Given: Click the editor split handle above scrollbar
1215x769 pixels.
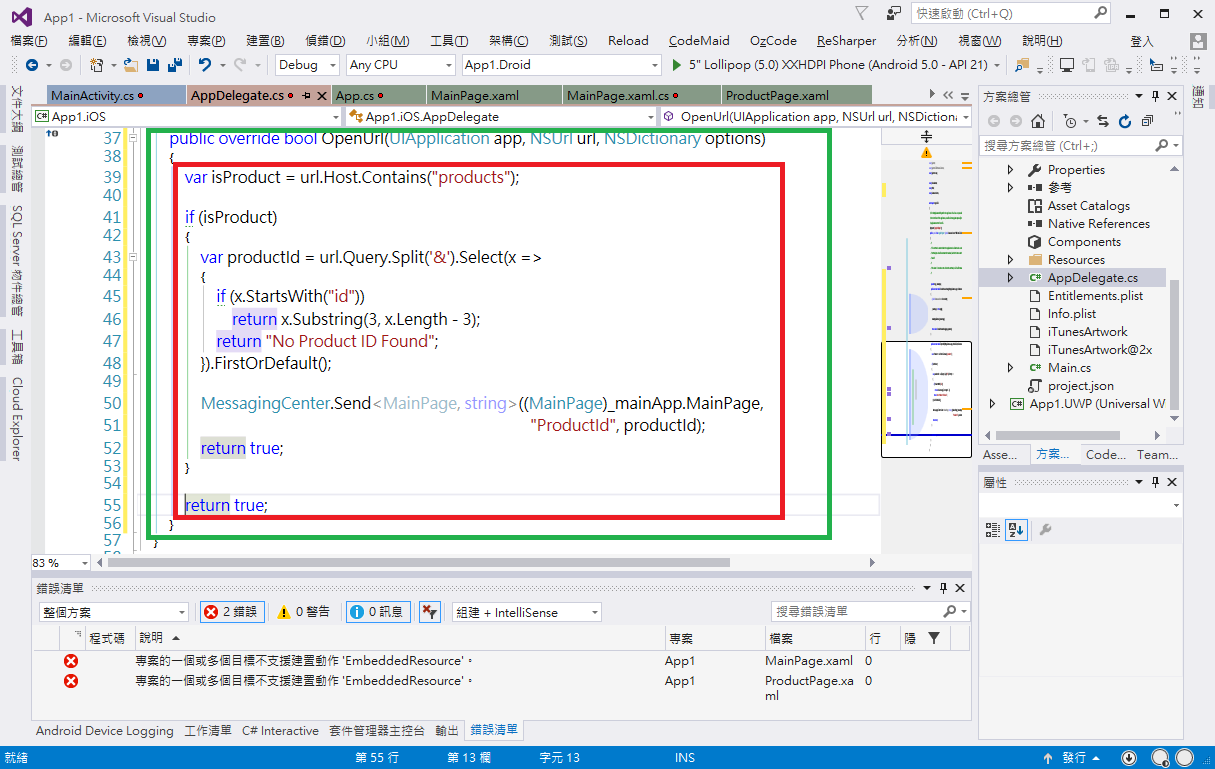Looking at the screenshot, I should 927,136.
